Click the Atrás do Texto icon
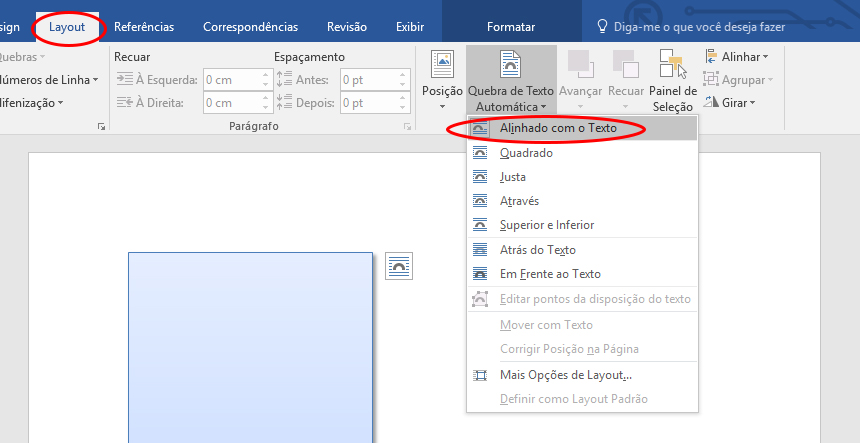This screenshot has width=860, height=443. [x=480, y=250]
